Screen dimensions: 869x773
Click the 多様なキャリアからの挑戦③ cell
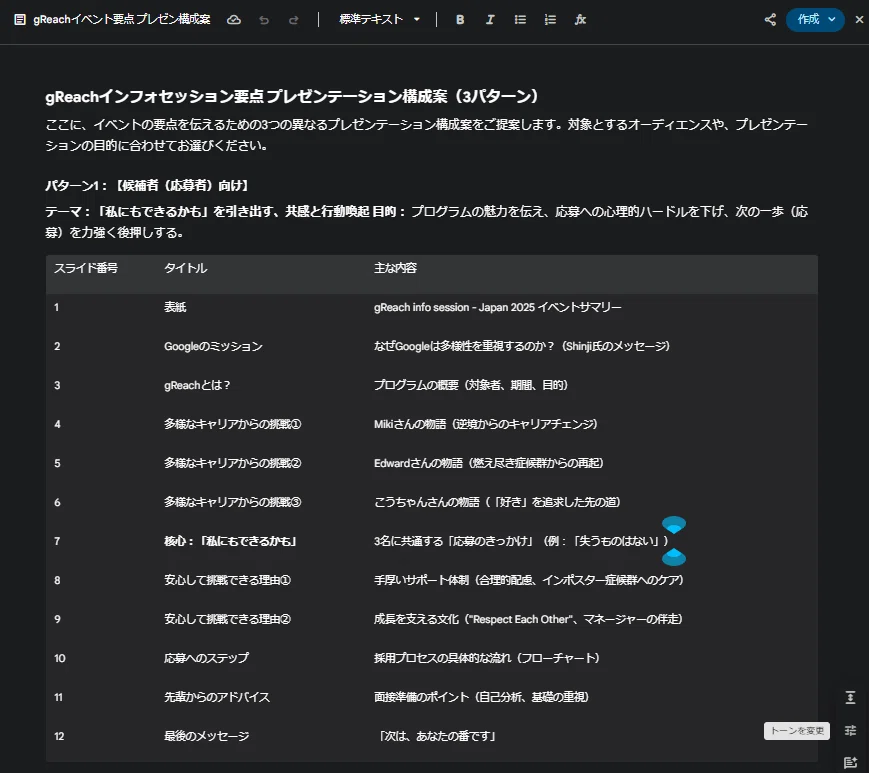click(233, 502)
